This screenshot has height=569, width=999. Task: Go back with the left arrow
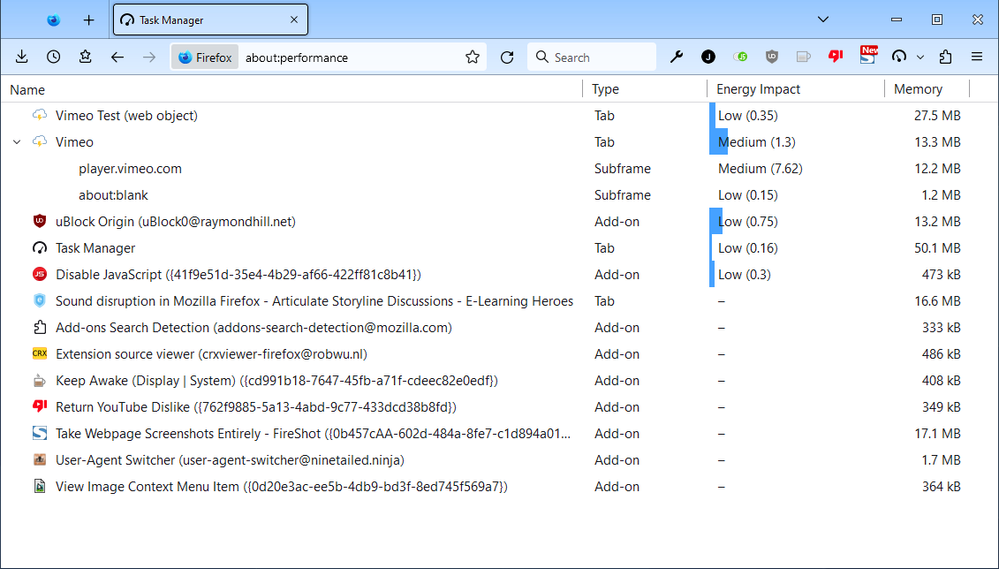click(117, 57)
